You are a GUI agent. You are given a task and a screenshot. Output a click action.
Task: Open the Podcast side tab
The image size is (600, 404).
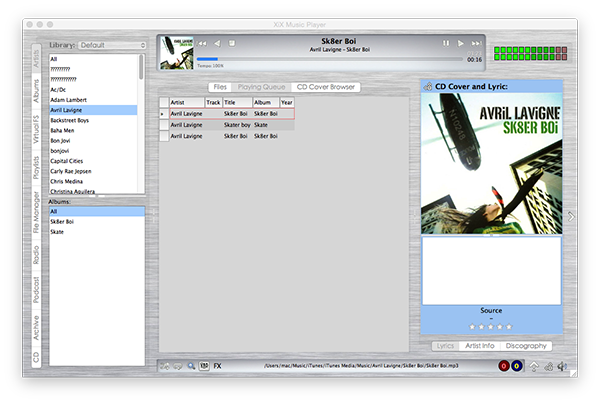click(36, 290)
